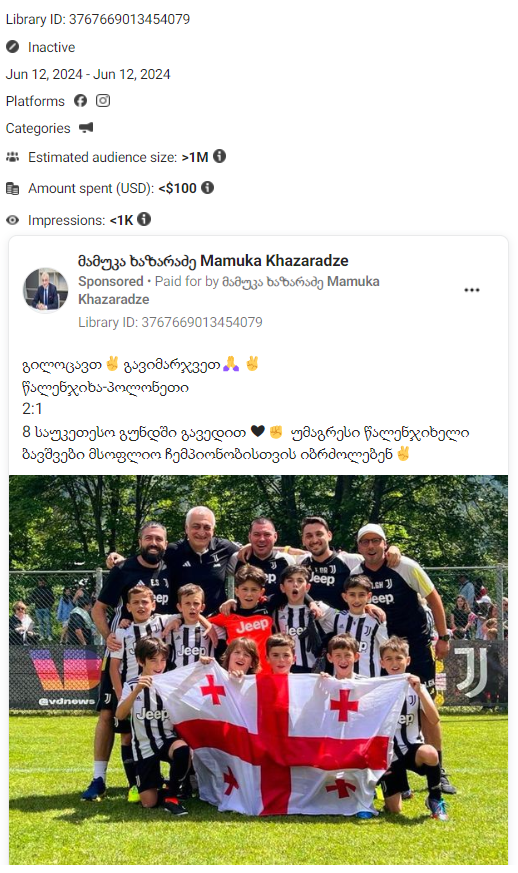Click the Georgian ad caption text
The width and height of the screenshot is (518, 873).
pos(246,409)
